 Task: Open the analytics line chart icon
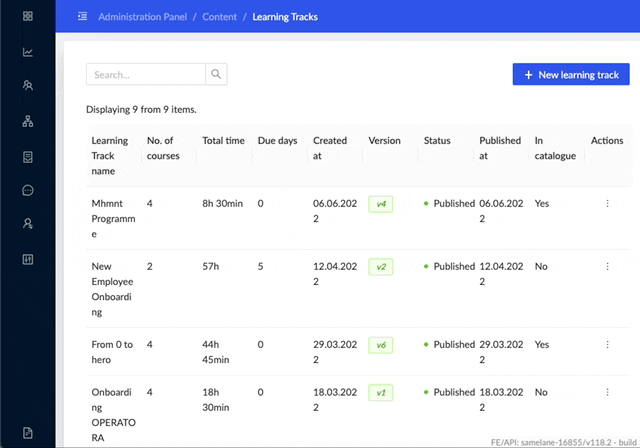[x=28, y=52]
